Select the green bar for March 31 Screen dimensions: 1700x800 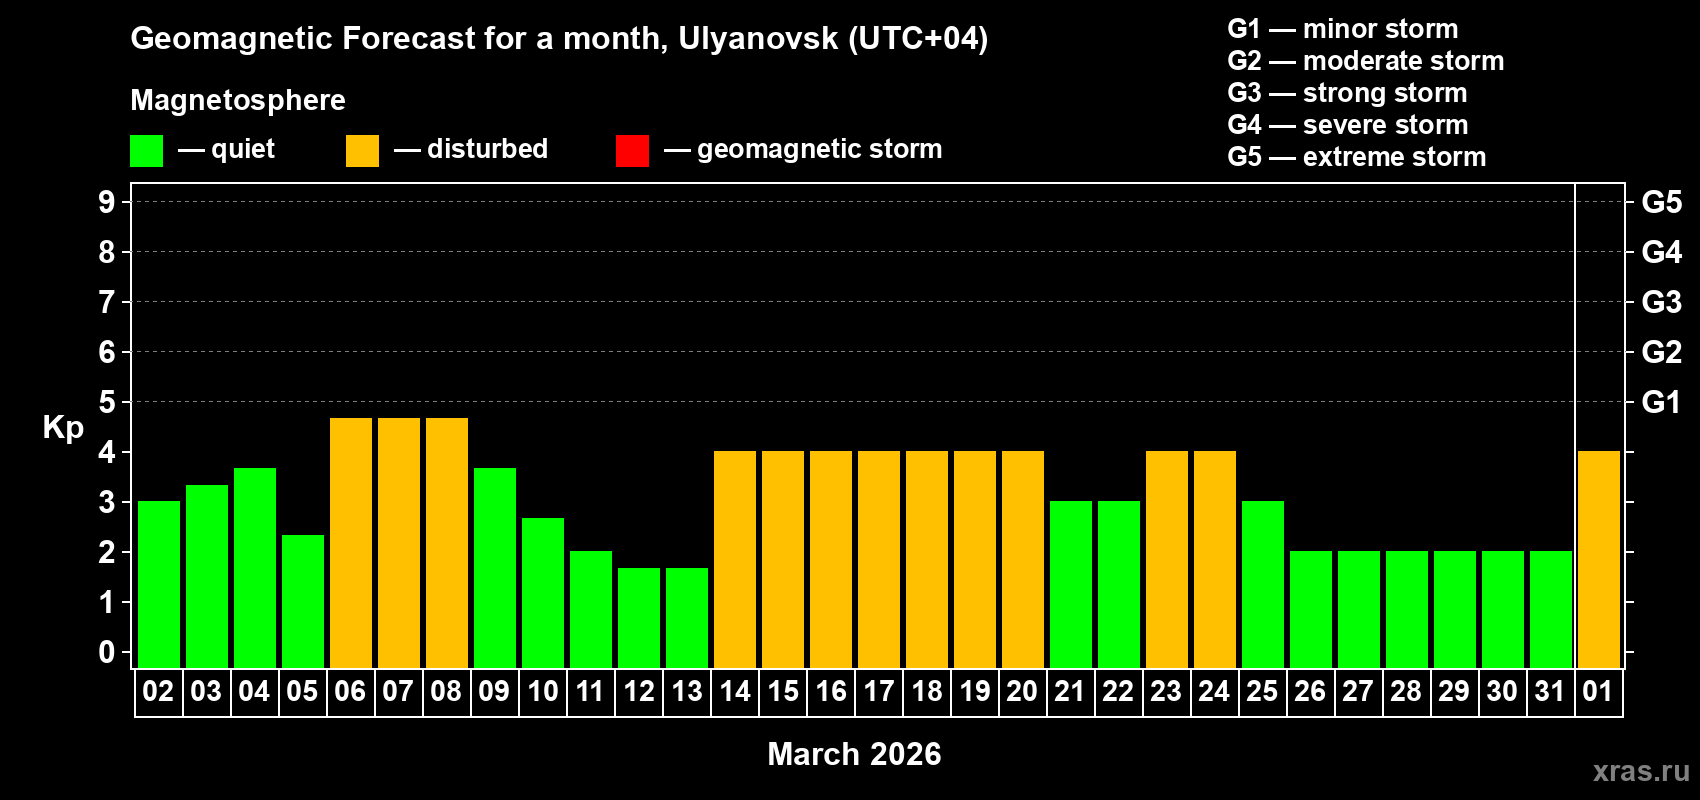pos(1551,610)
